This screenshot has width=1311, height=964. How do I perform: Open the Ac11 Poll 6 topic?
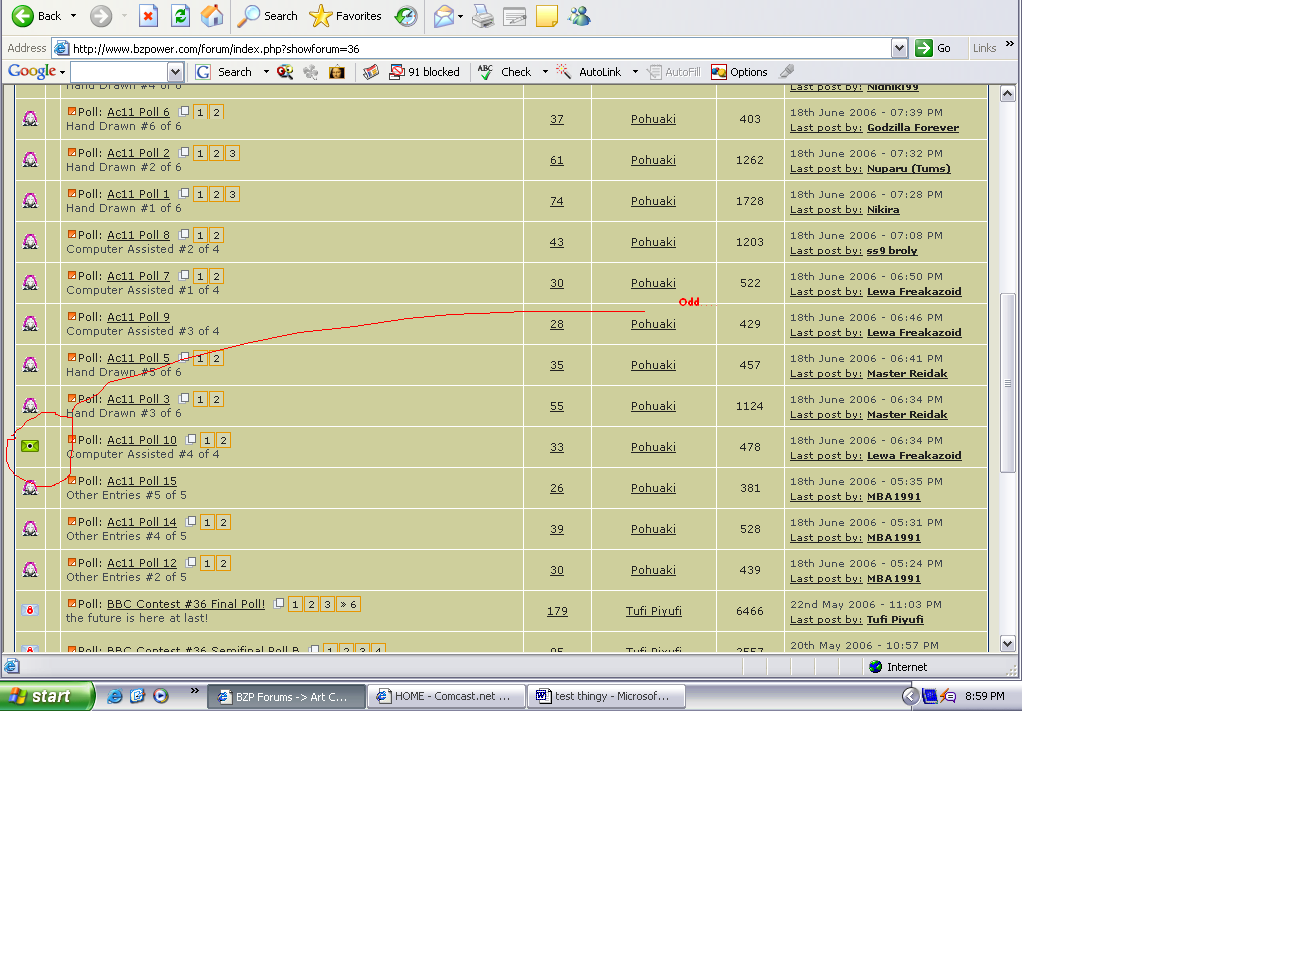pos(138,112)
